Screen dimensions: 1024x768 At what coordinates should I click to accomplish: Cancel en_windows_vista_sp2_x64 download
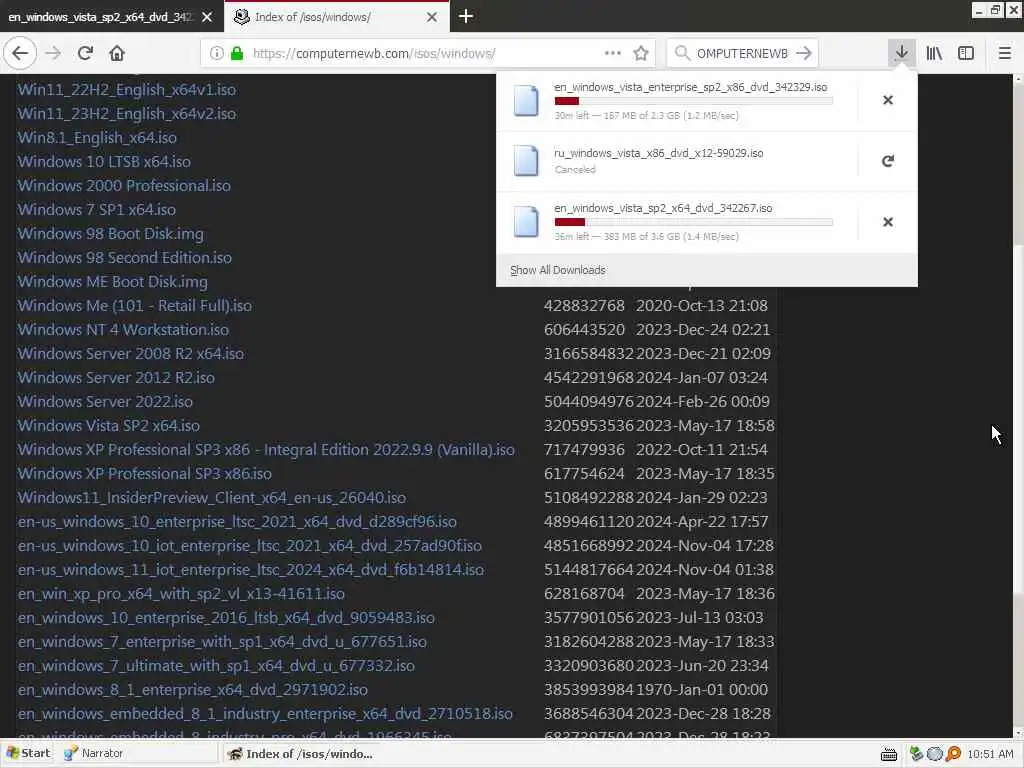click(x=888, y=222)
